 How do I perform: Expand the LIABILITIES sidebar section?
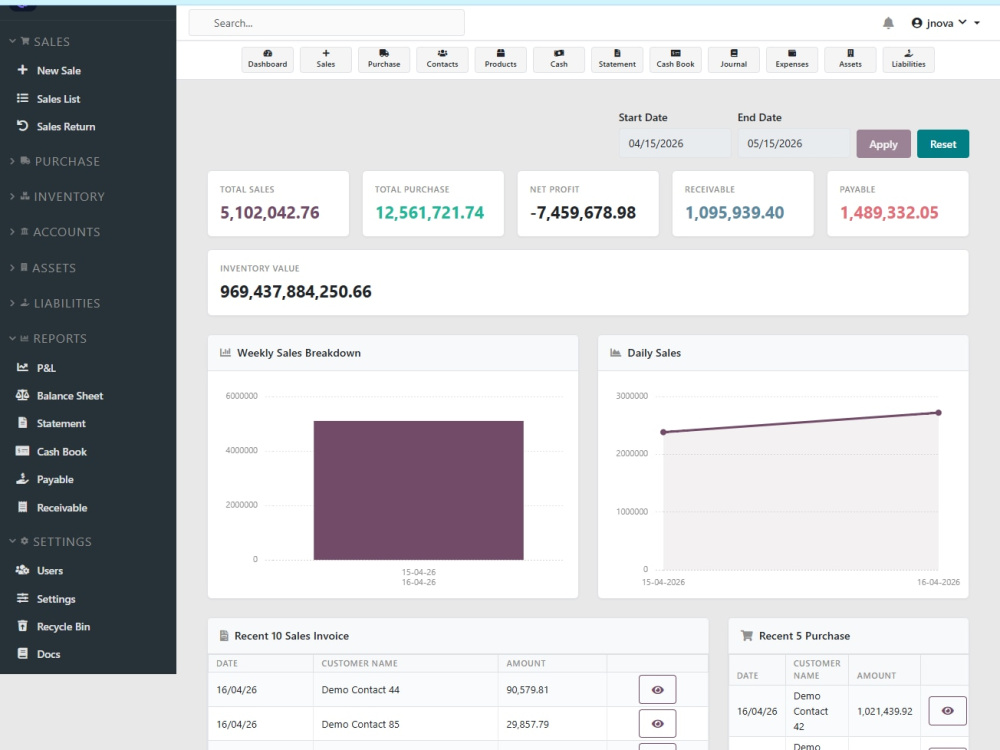point(54,303)
